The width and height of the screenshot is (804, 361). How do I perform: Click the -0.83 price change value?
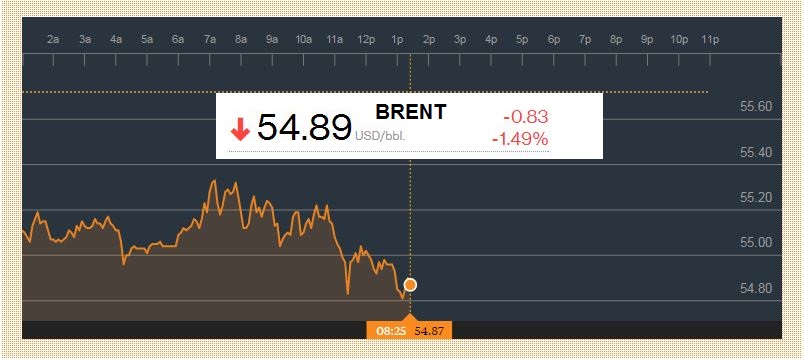click(526, 117)
